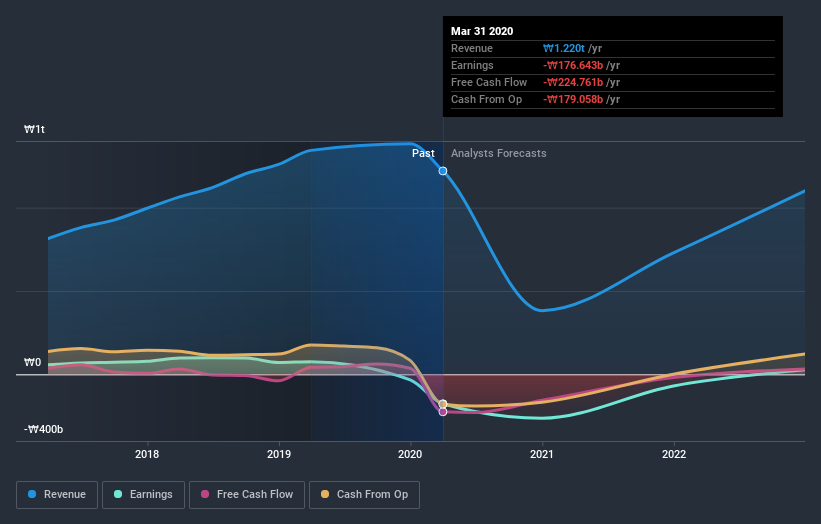The width and height of the screenshot is (821, 524).
Task: Click the ₩1.220t revenue value in tooltip
Action: [564, 48]
